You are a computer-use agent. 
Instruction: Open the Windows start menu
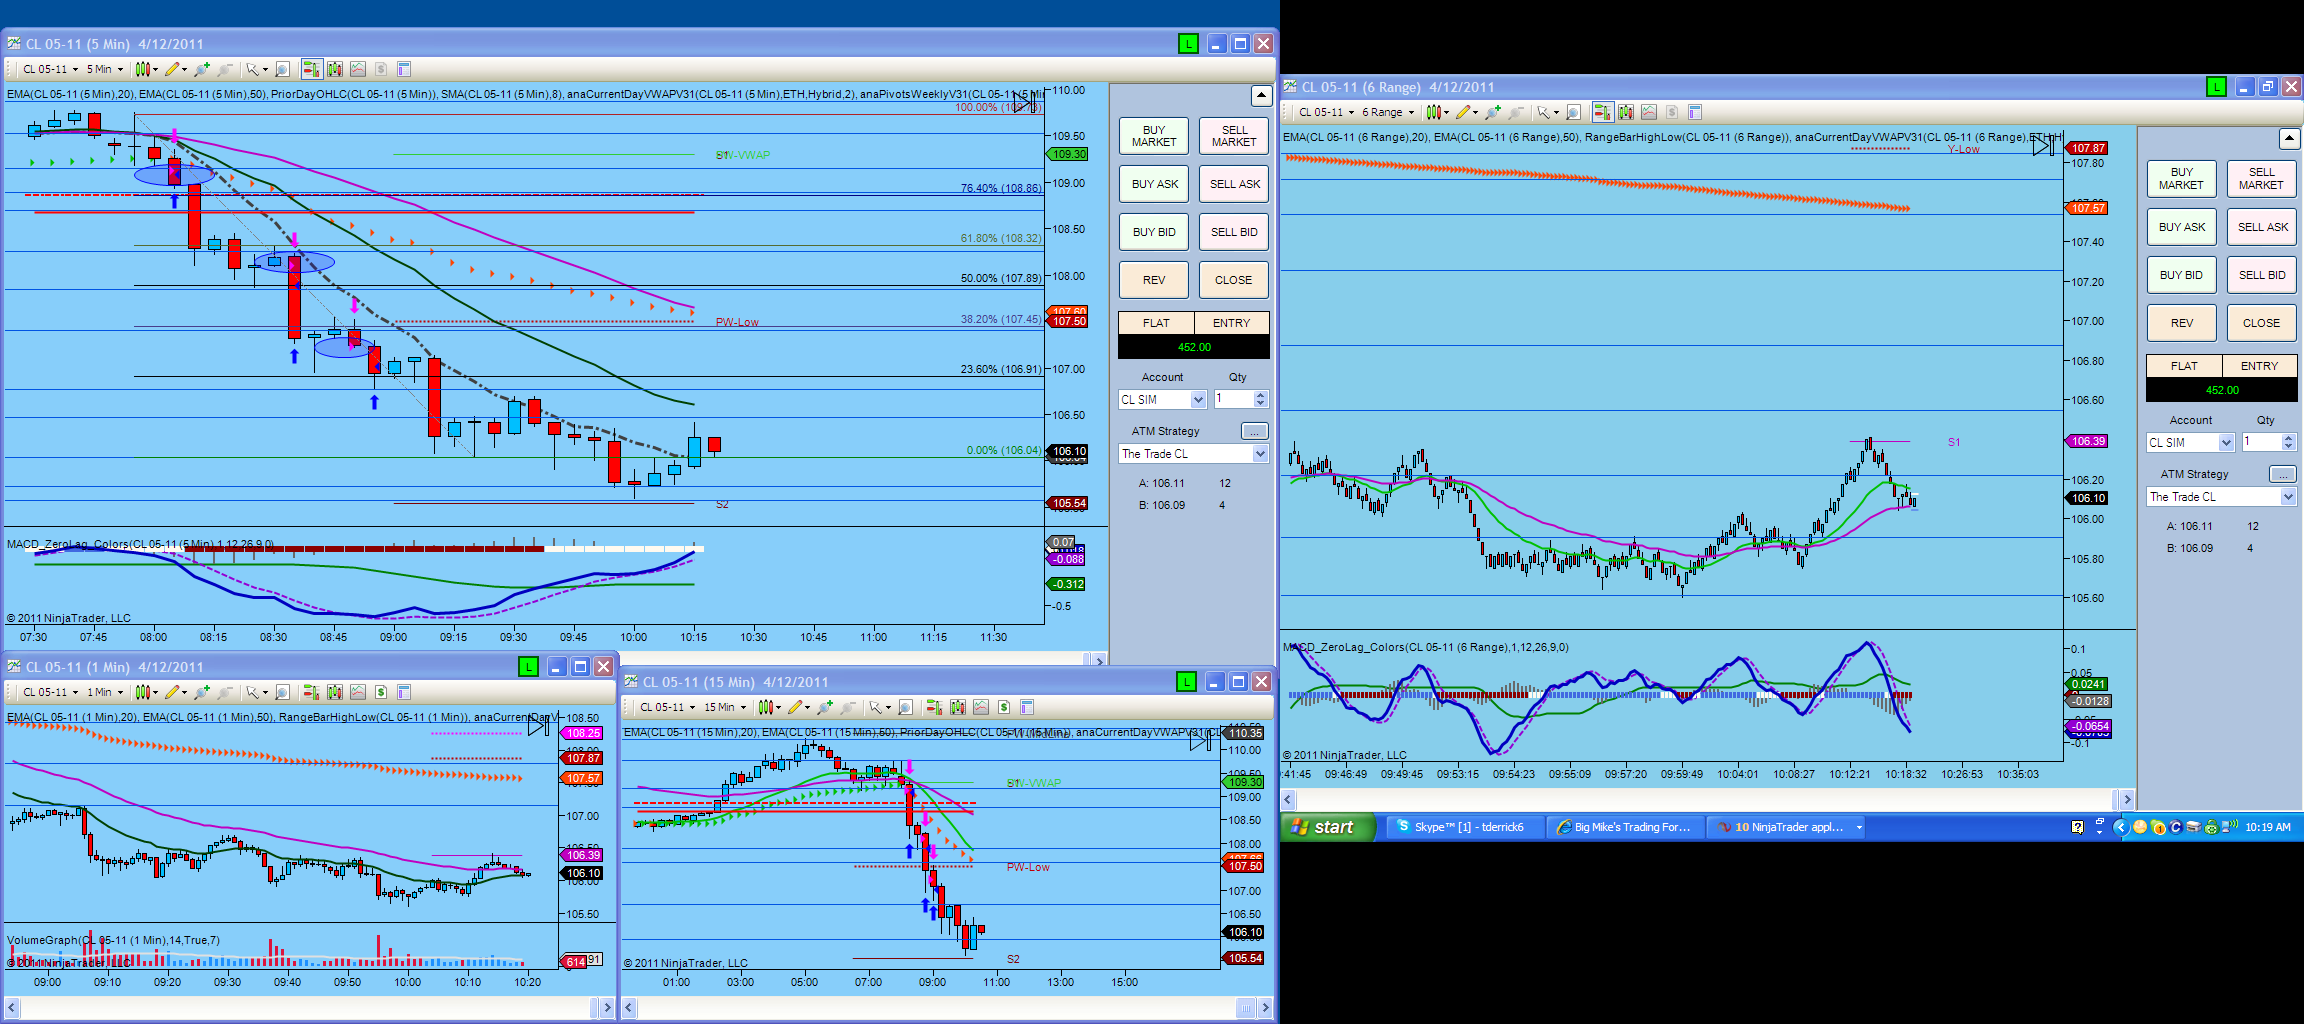click(1328, 827)
